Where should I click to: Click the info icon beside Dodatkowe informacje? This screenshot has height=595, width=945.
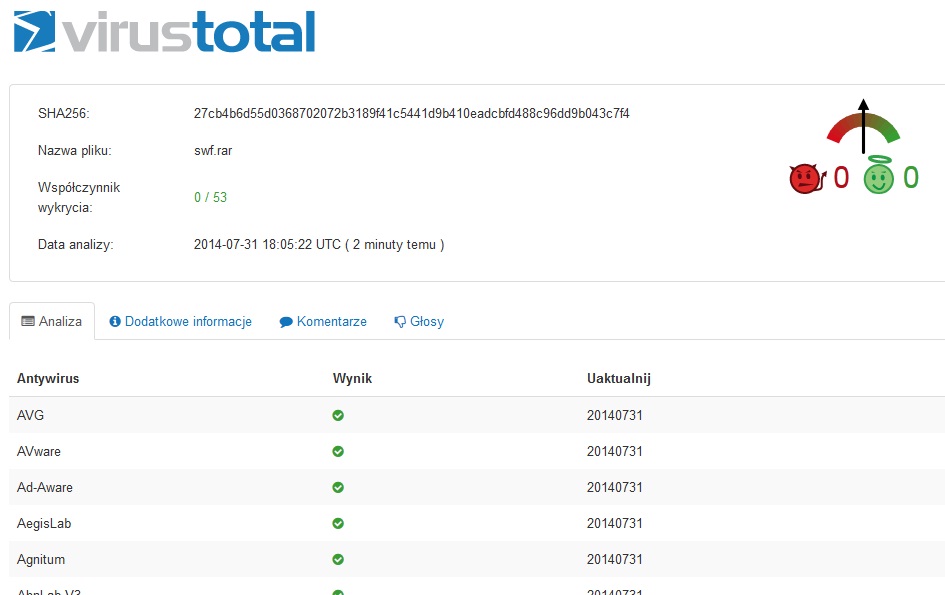tap(115, 321)
